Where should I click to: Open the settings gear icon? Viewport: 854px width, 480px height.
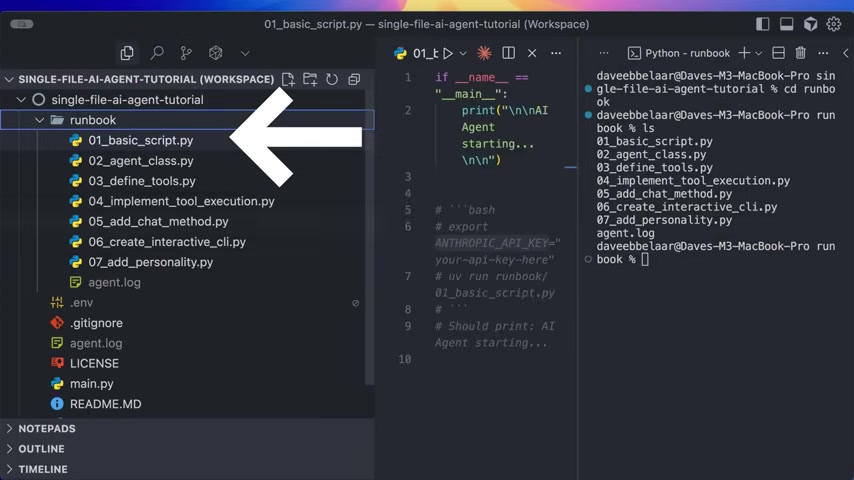pyautogui.click(x=834, y=24)
